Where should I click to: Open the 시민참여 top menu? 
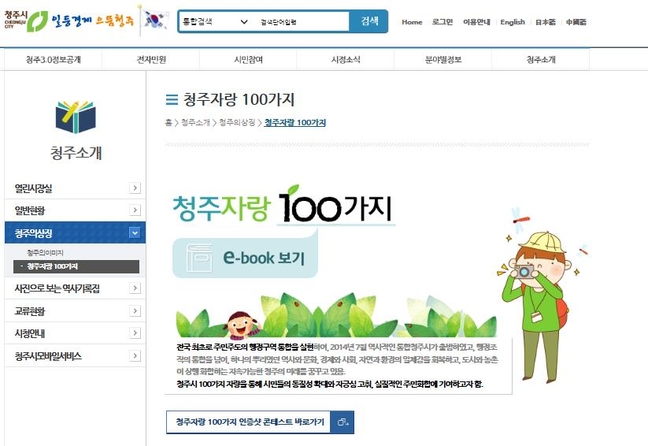click(x=248, y=60)
